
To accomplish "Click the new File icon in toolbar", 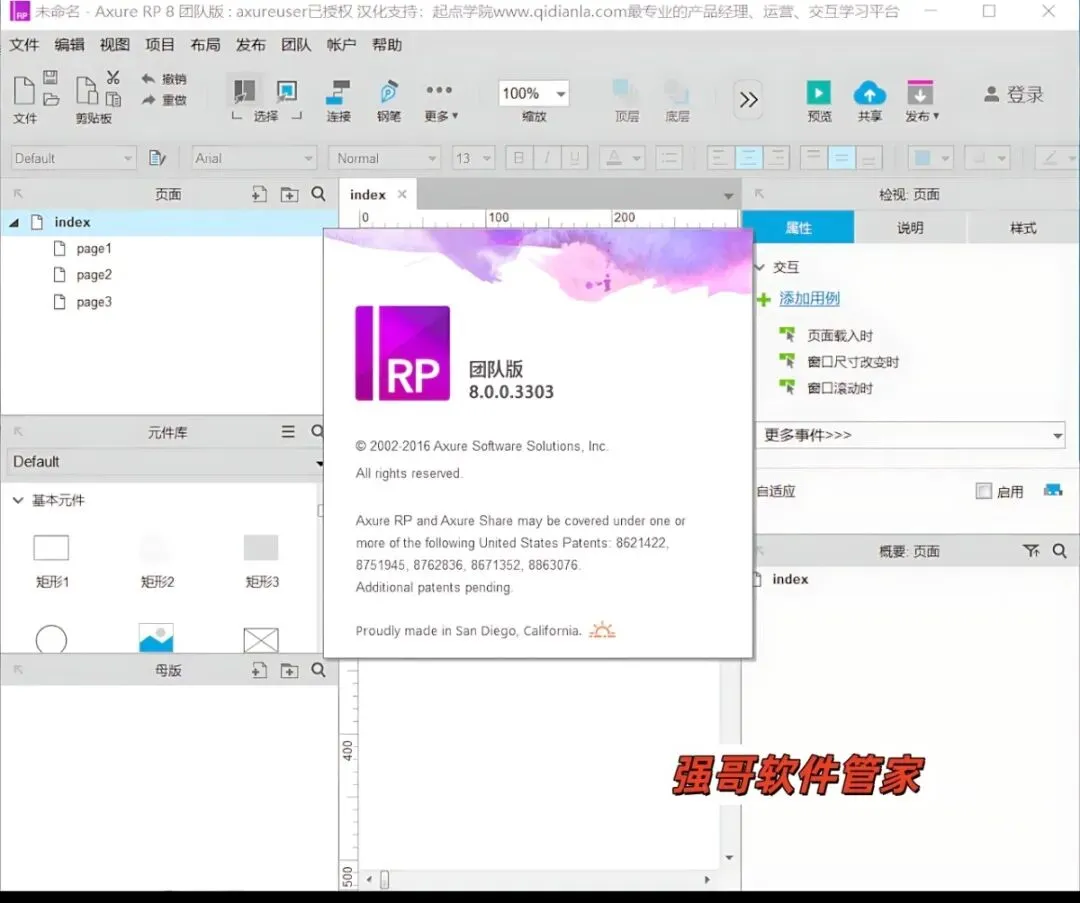I will coord(24,91).
